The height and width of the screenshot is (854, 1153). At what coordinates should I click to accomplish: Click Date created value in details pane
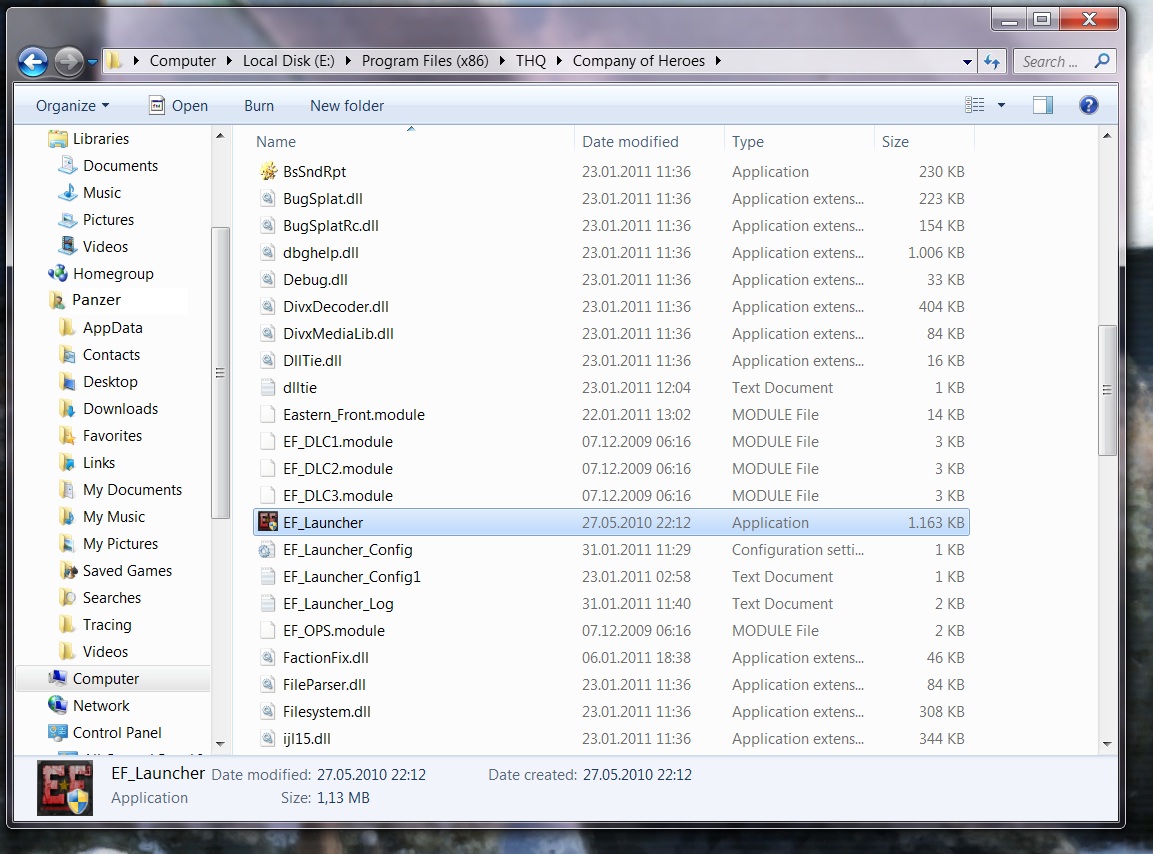(637, 775)
